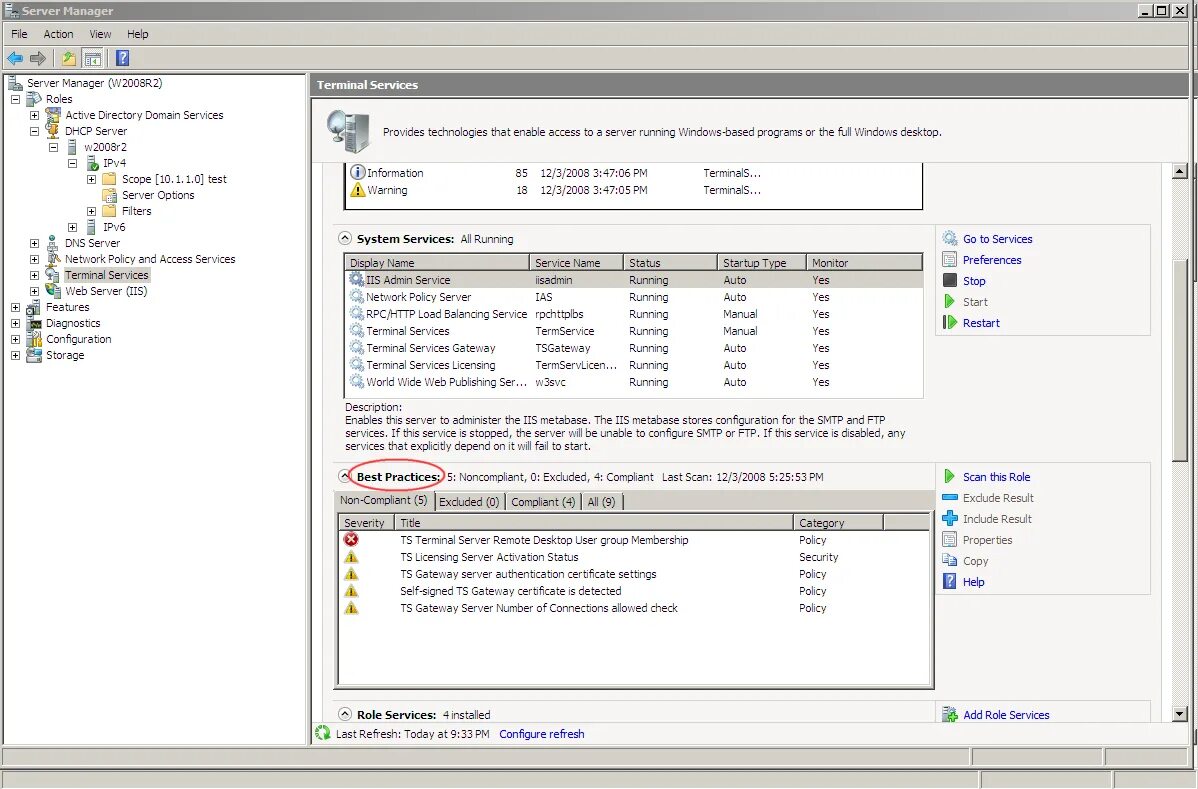Screen dimensions: 1198x789
Task: Expand the Features tree node
Action: click(x=15, y=307)
